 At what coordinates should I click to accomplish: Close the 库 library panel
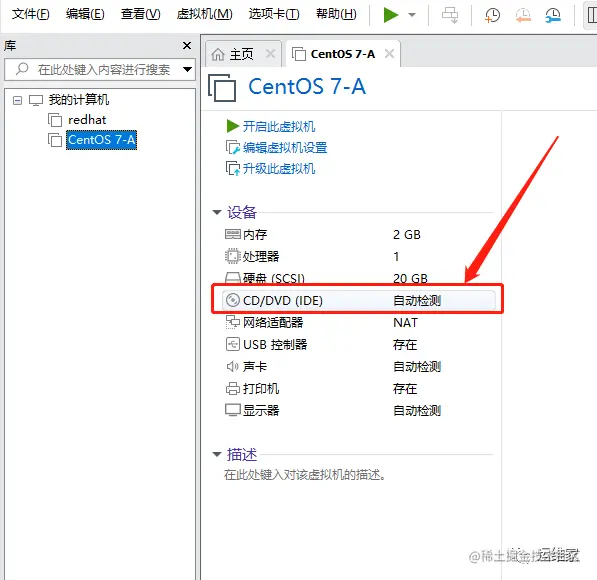[187, 46]
